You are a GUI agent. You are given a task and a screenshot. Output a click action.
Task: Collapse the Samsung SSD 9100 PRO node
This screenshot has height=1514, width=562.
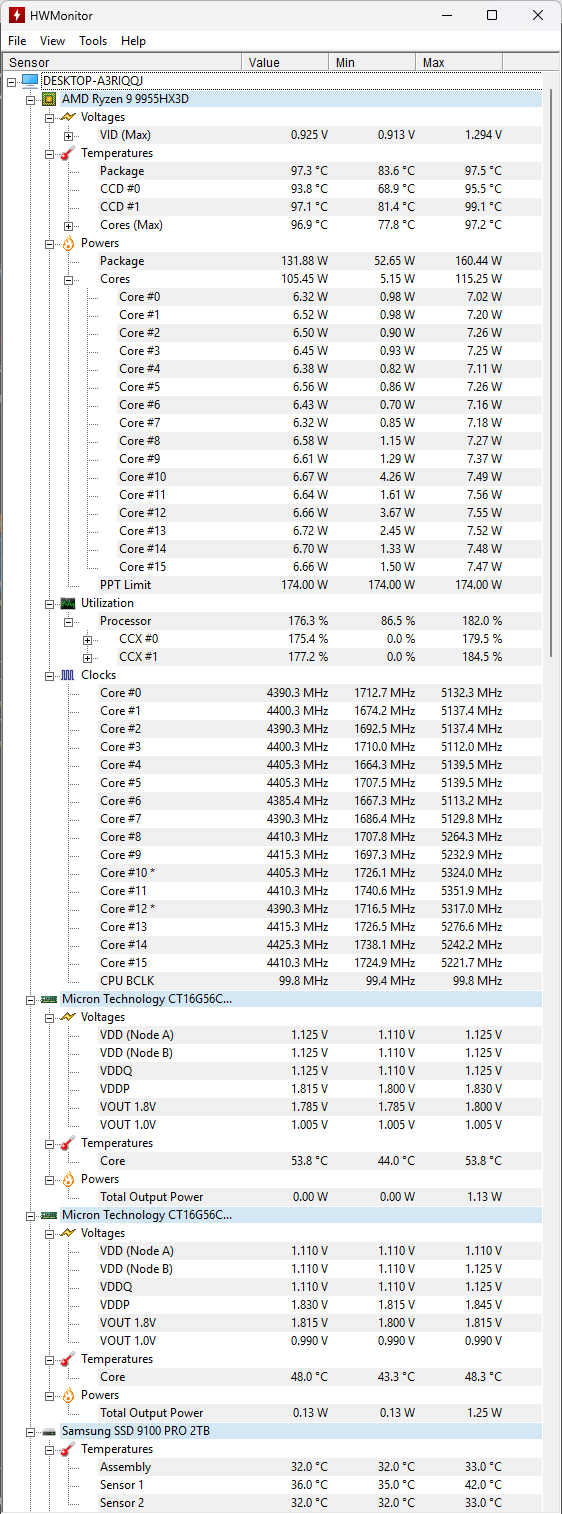[30, 1431]
